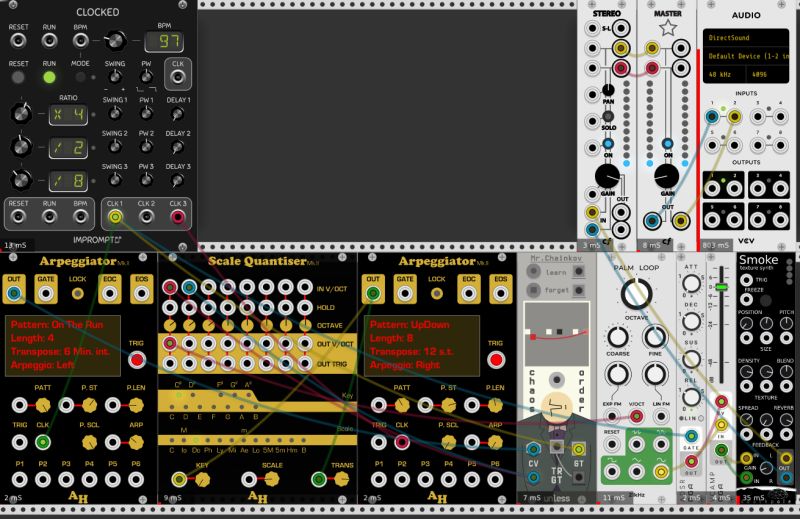
Task: Click the Palm Loop COARSE knob
Action: pos(617,337)
